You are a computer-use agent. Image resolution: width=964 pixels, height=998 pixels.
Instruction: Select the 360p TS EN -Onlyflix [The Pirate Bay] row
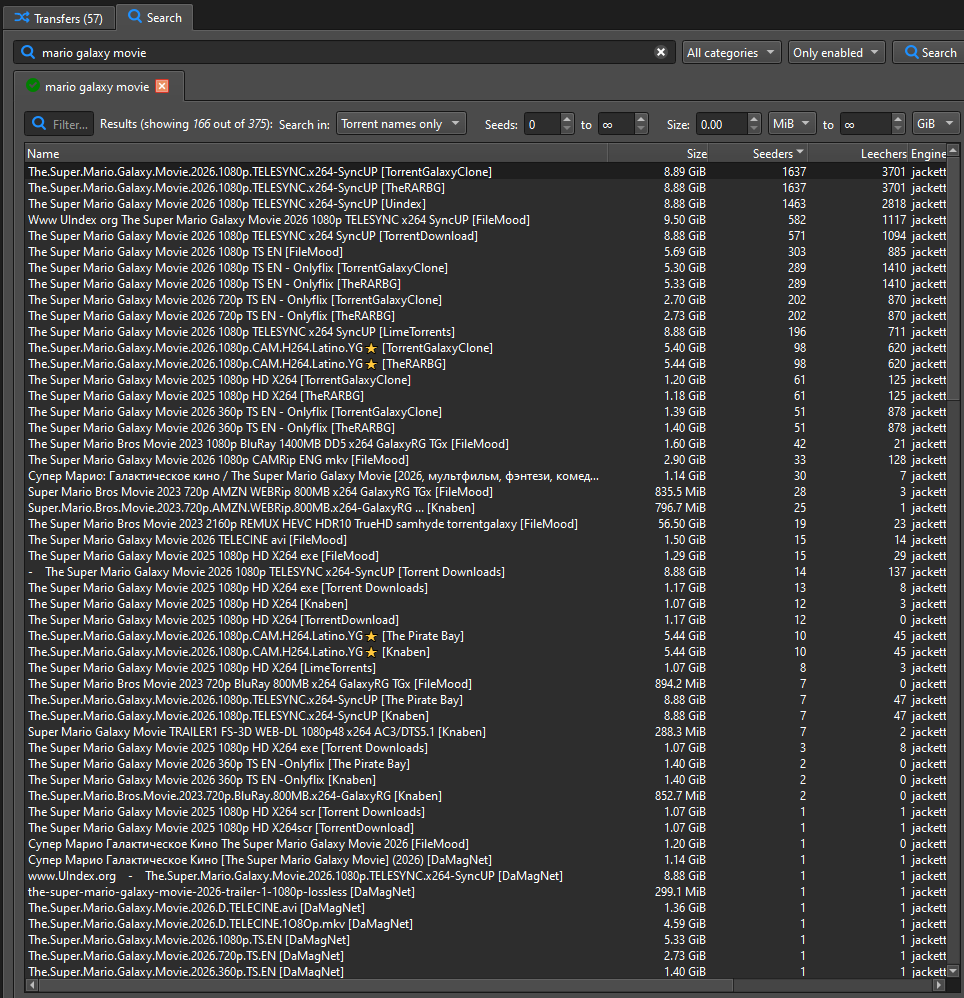click(x=486, y=764)
